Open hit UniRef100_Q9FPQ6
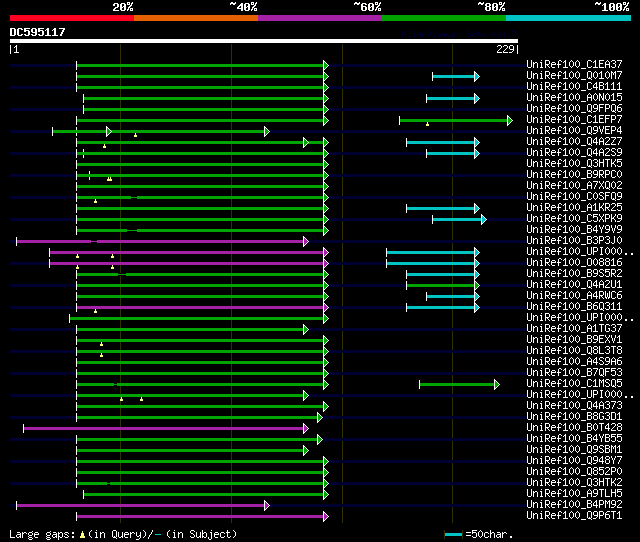 pyautogui.click(x=574, y=109)
